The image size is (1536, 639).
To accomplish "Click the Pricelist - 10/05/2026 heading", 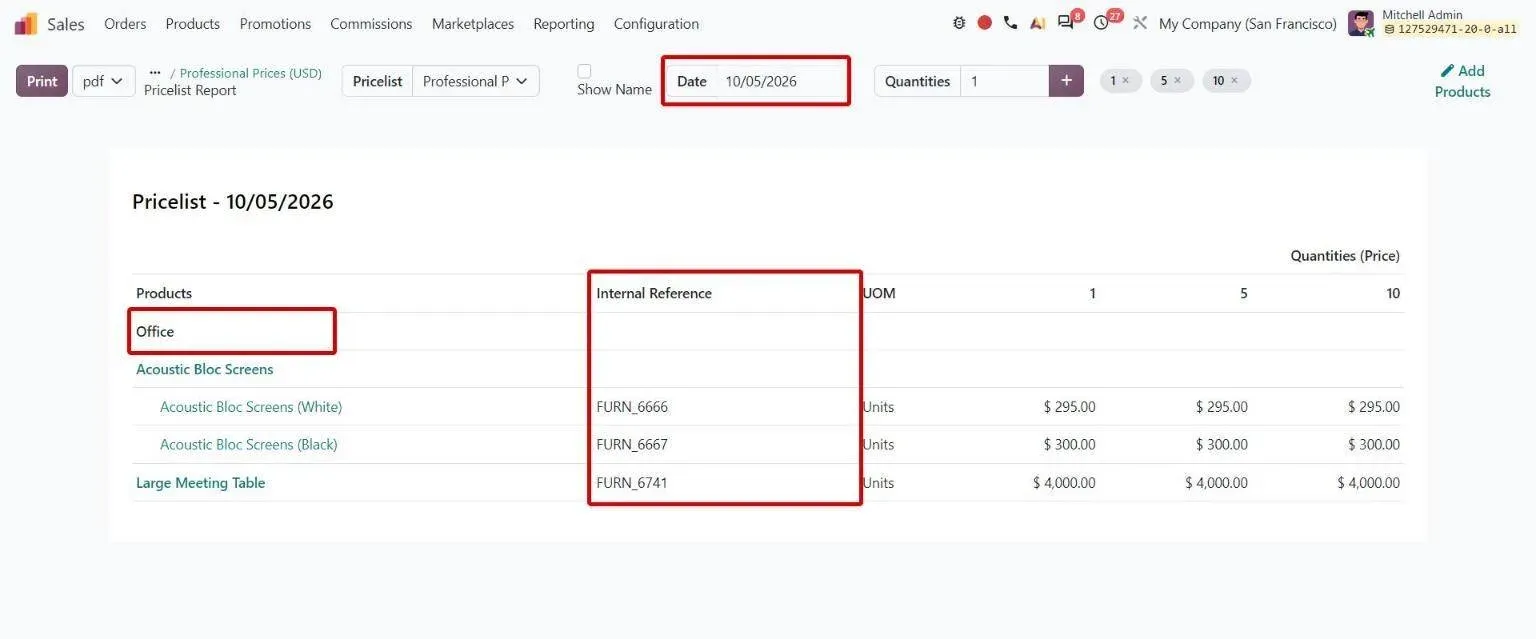I will (x=233, y=202).
